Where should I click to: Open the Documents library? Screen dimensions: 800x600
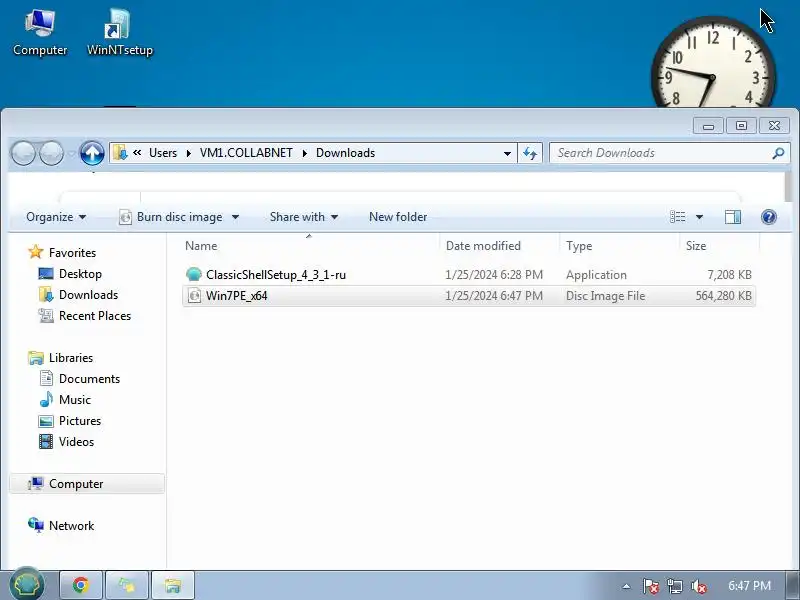(x=89, y=379)
